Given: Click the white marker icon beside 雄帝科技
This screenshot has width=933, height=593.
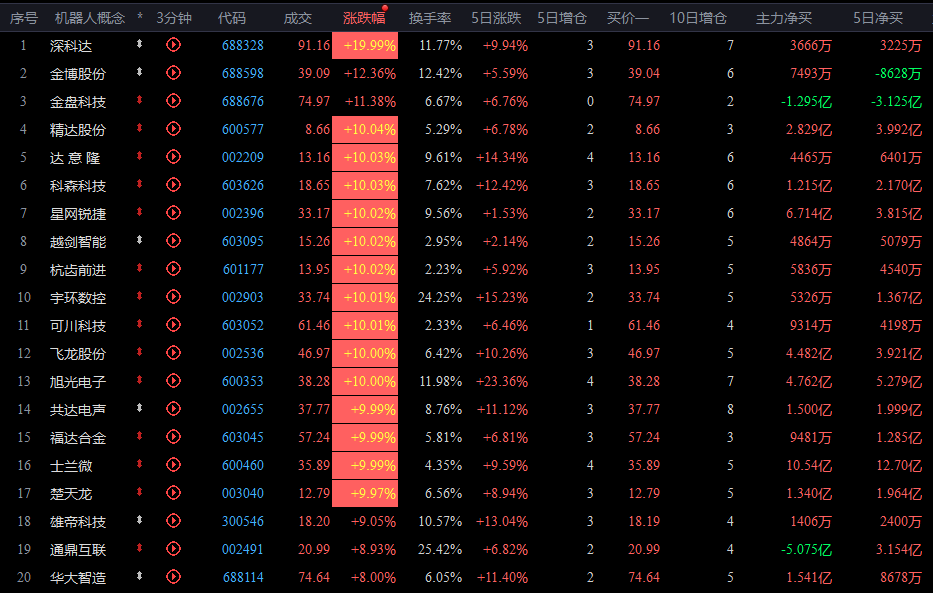Looking at the screenshot, I should coord(139,520).
